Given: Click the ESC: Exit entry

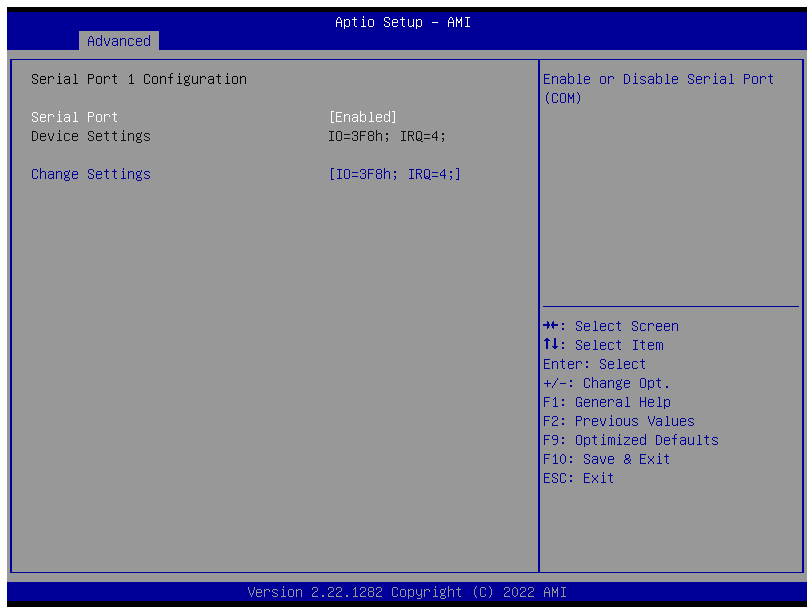Looking at the screenshot, I should click(x=579, y=478).
